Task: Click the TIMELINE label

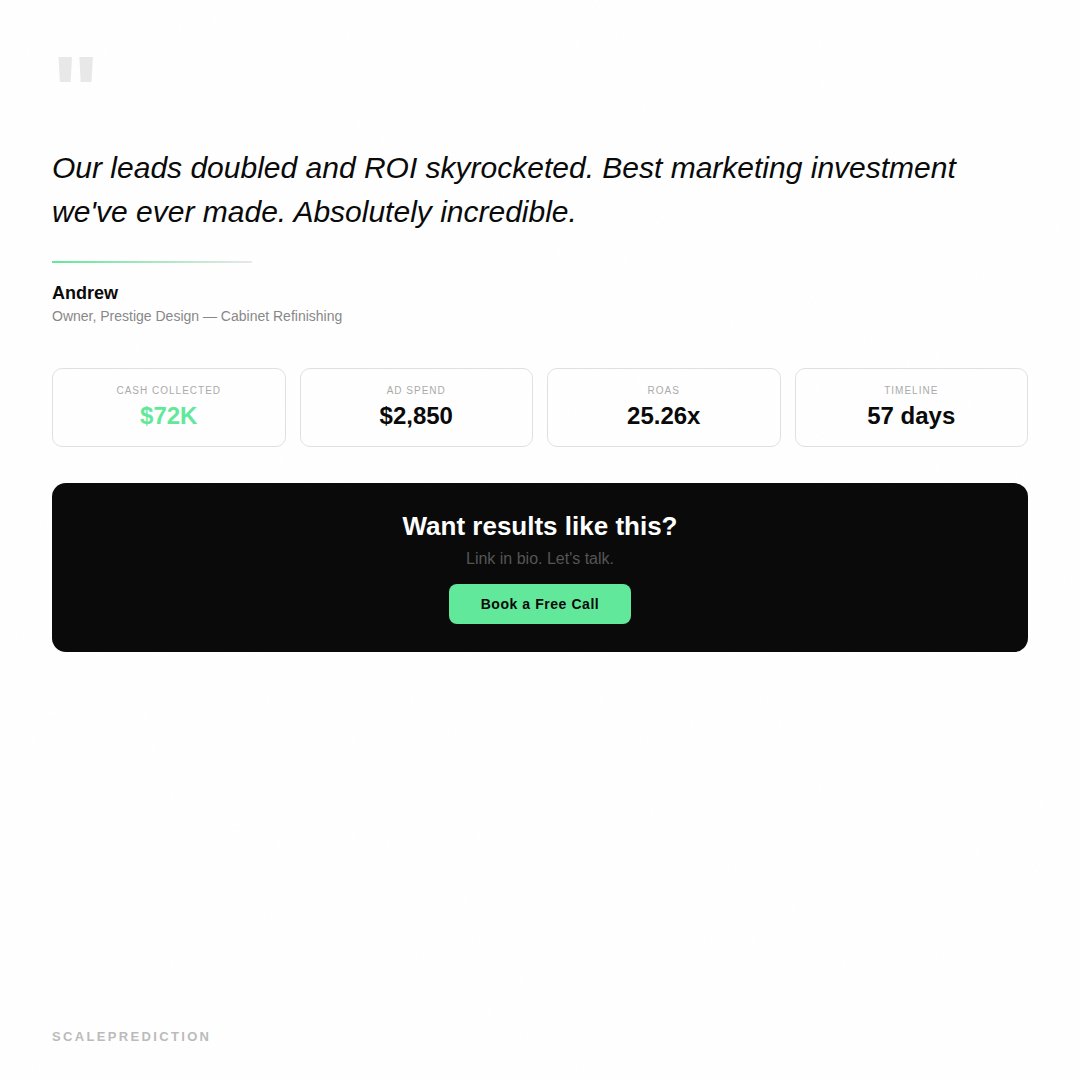Action: pos(911,390)
